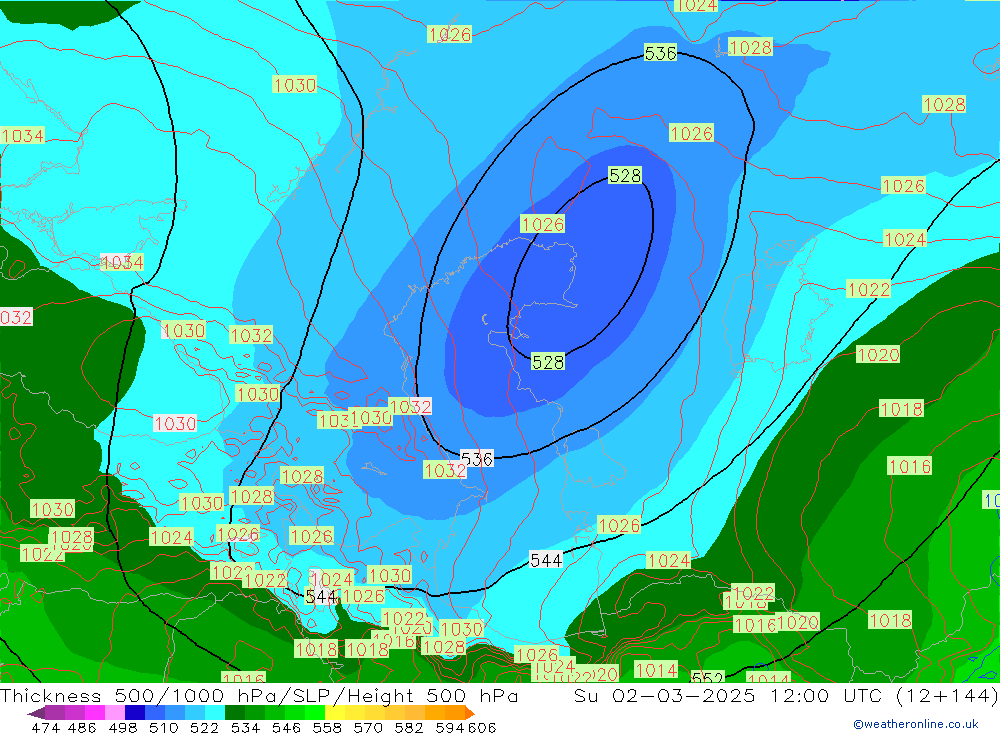Click the purple left-arrow end of color scale

(x=36, y=713)
